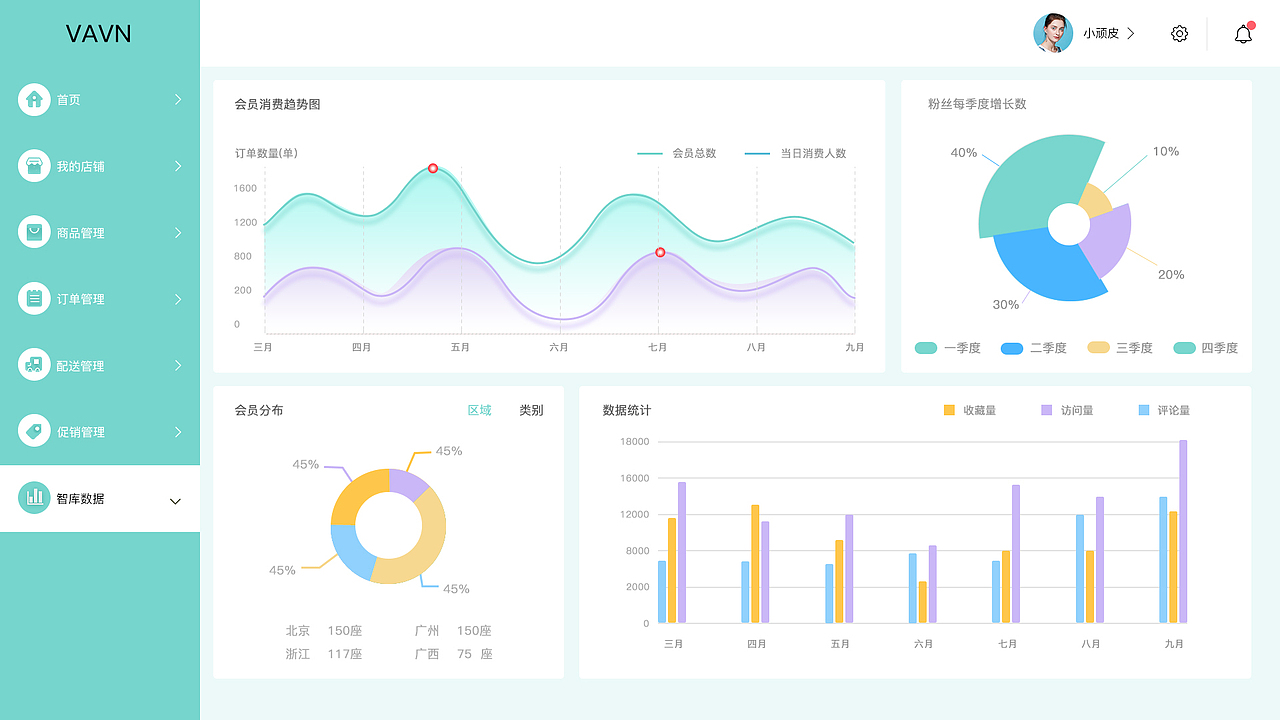Toggle the 一季度 legend item
1280x720 pixels.
(947, 348)
